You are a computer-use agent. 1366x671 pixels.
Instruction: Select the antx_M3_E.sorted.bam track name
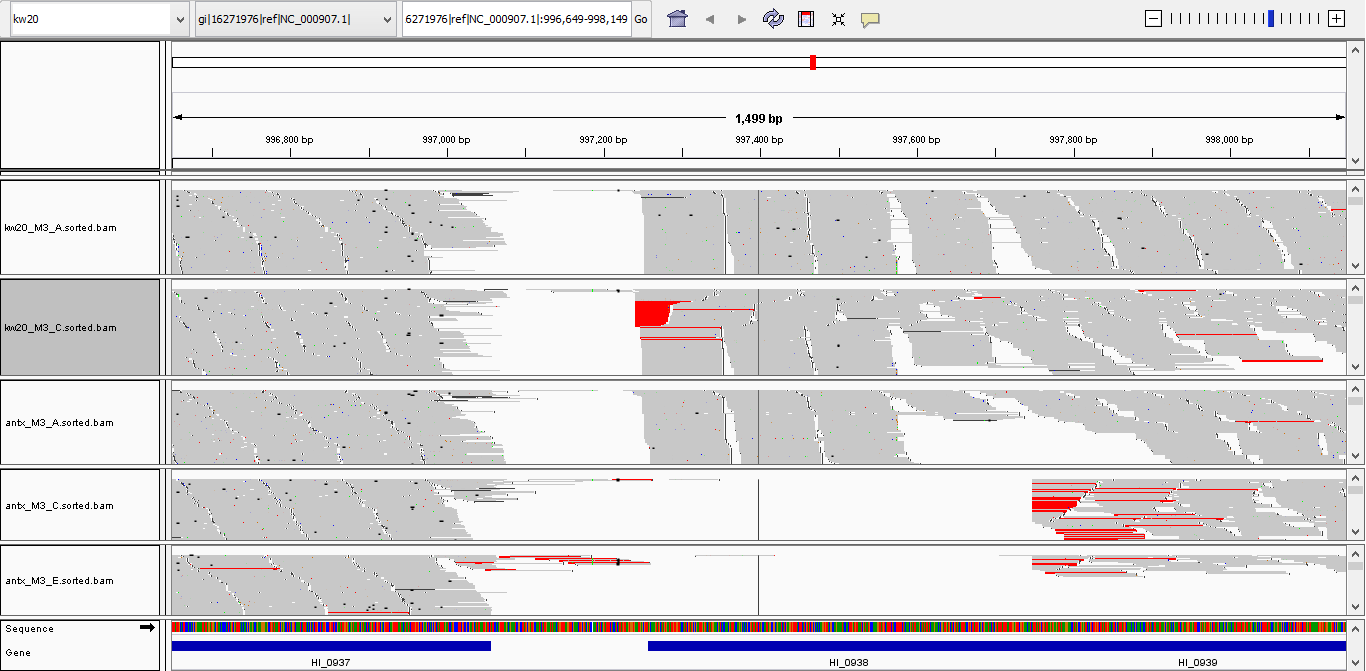pos(59,581)
